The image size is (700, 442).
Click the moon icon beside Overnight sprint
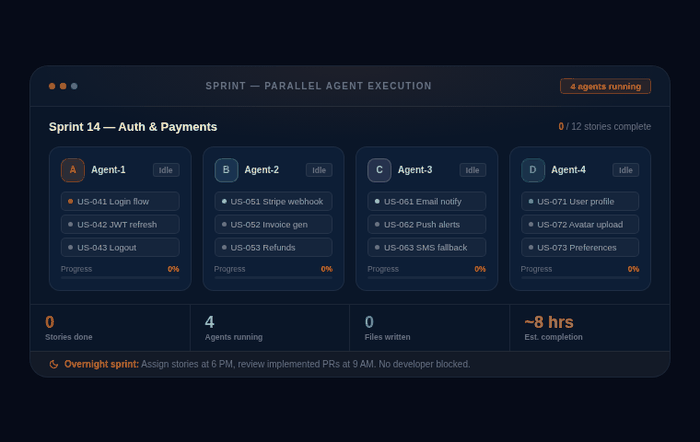coord(54,364)
